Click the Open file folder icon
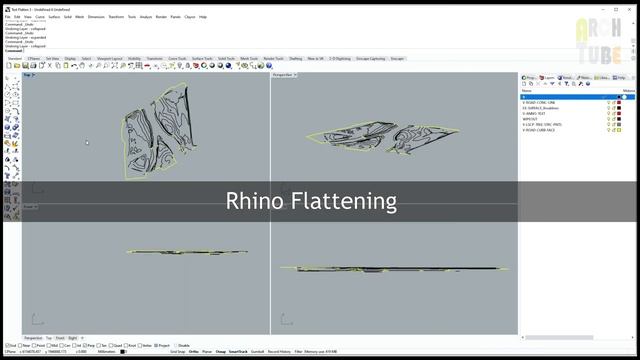Screen dimensions: 640x360 17,65
